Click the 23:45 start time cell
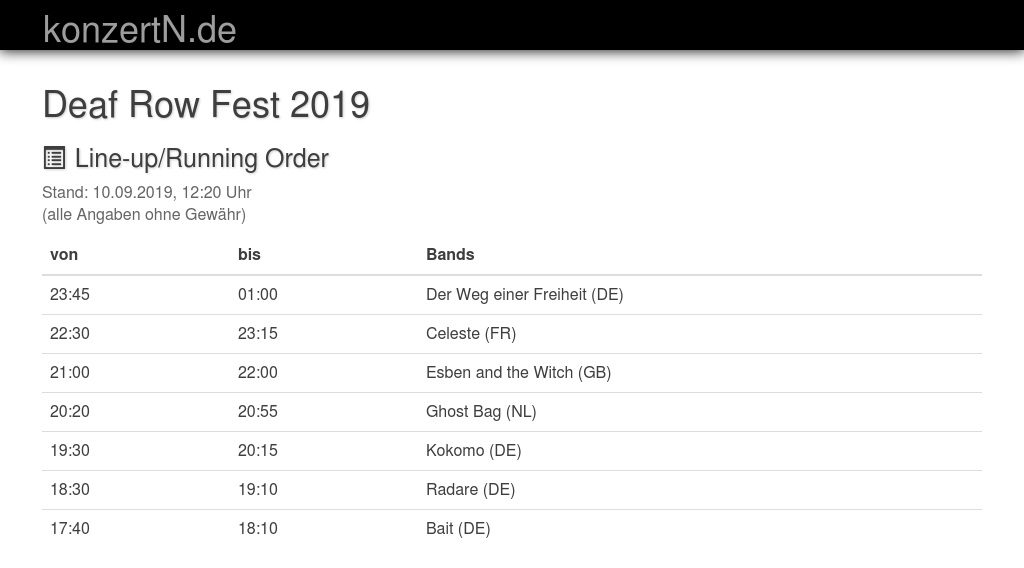 (x=70, y=294)
